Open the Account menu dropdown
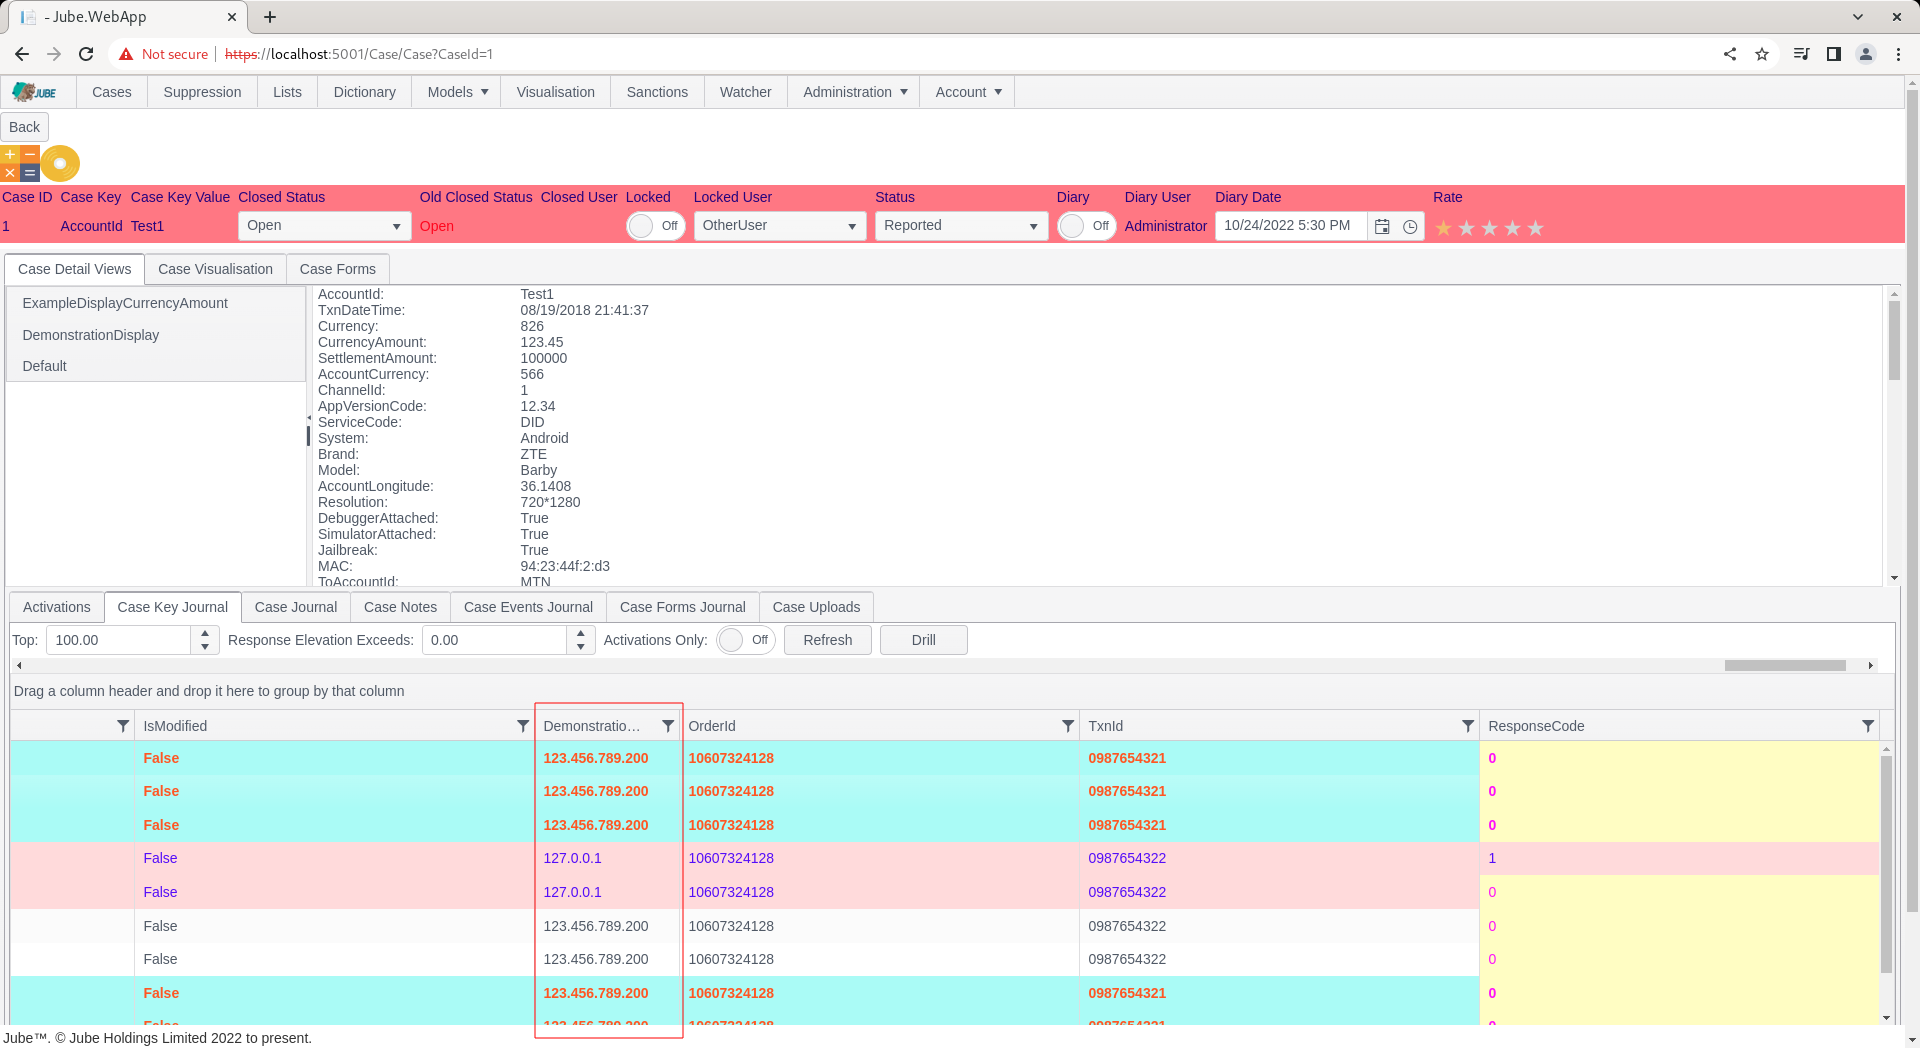The height and width of the screenshot is (1048, 1920). tap(968, 92)
